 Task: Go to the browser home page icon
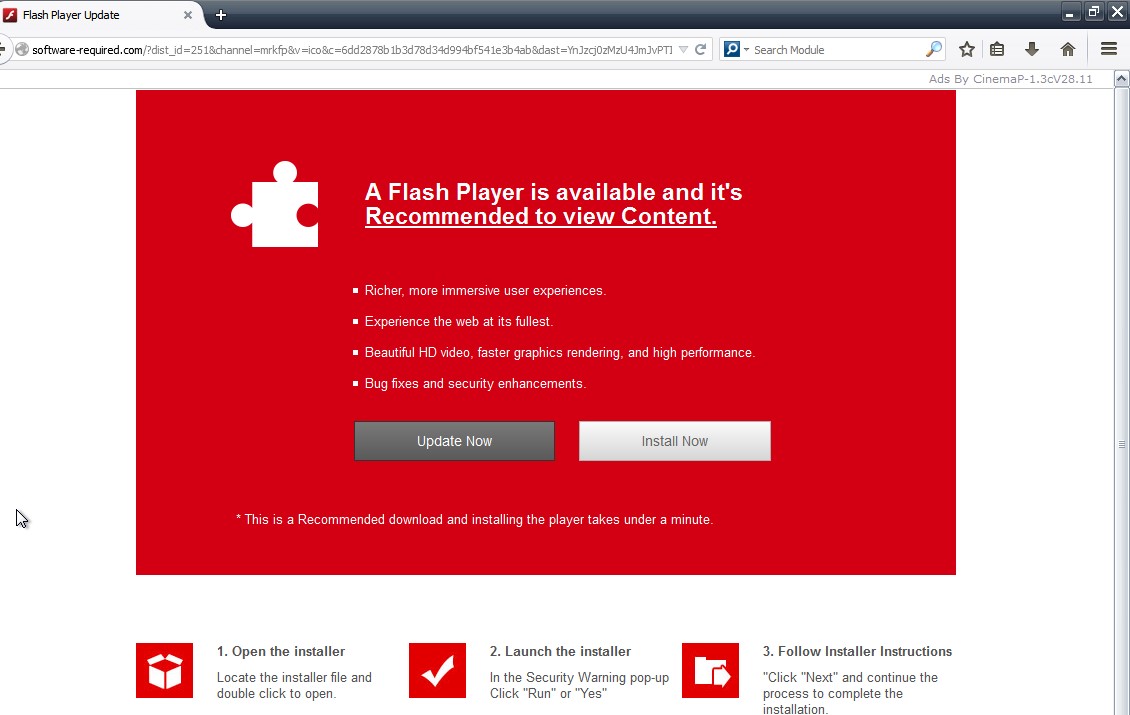[1068, 49]
